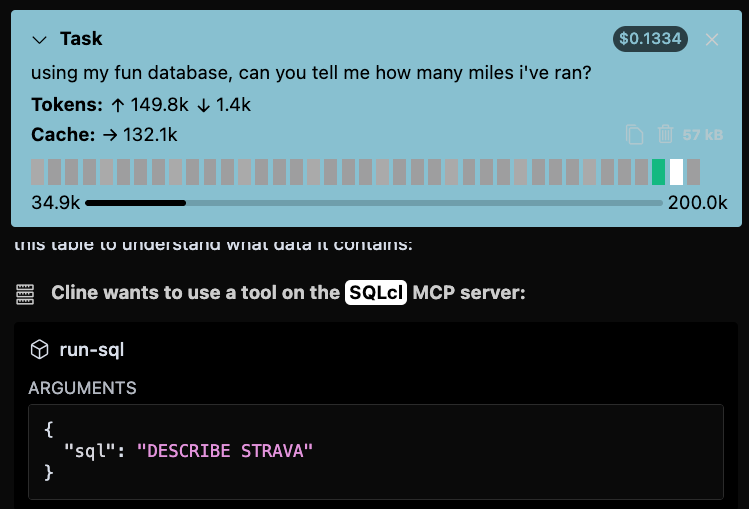749x509 pixels.
Task: Select the first gray timeline block
Action: pos(38,172)
